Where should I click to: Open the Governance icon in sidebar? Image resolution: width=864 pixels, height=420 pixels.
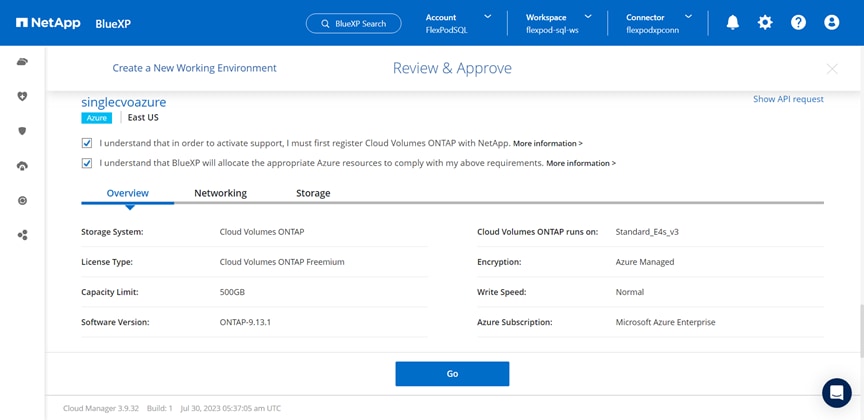click(22, 166)
